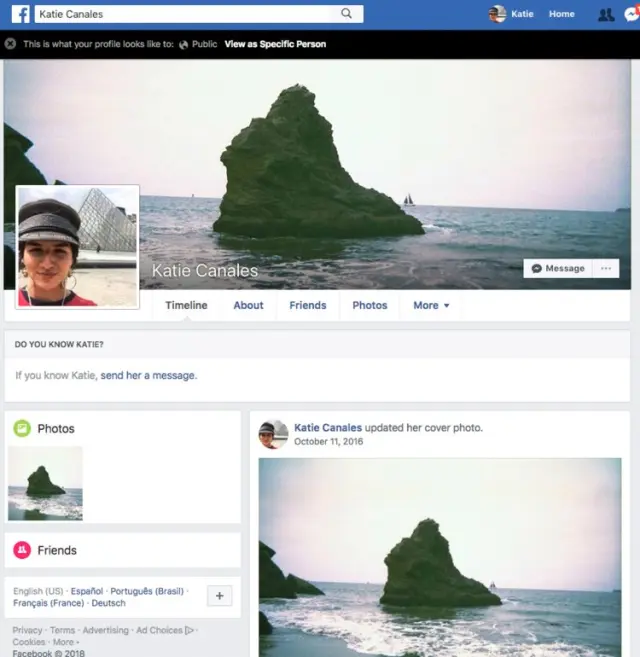Viewport: 640px width, 657px height.
Task: Expand the More dropdown tab
Action: click(x=431, y=305)
